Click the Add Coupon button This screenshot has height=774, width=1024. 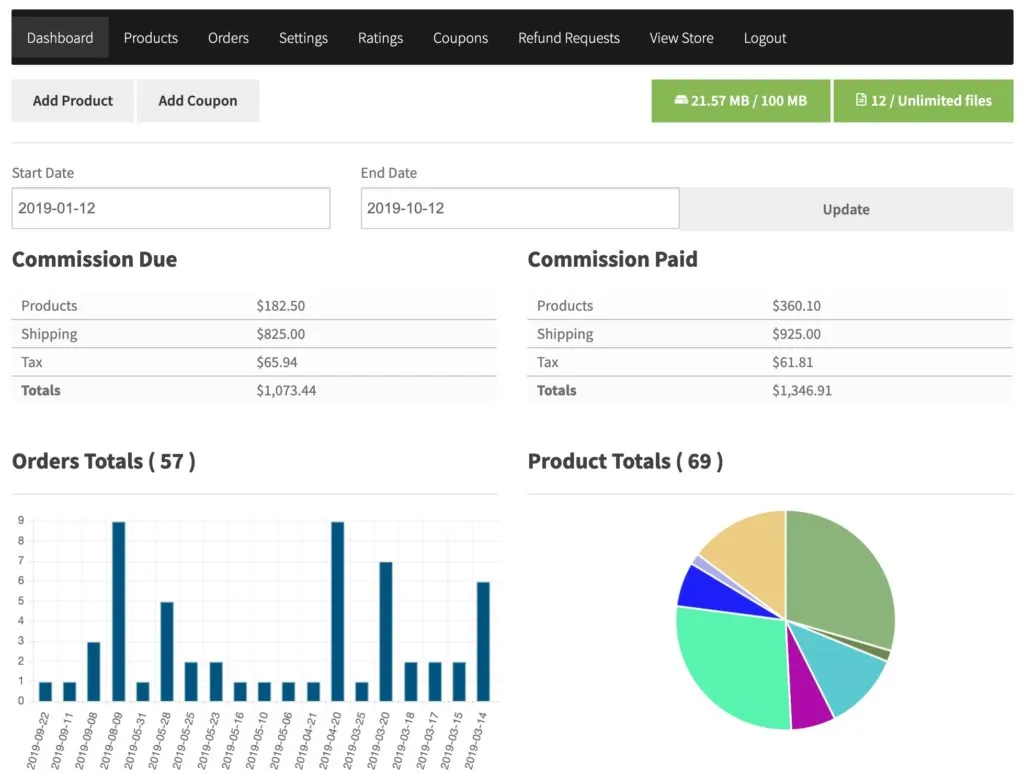(197, 100)
